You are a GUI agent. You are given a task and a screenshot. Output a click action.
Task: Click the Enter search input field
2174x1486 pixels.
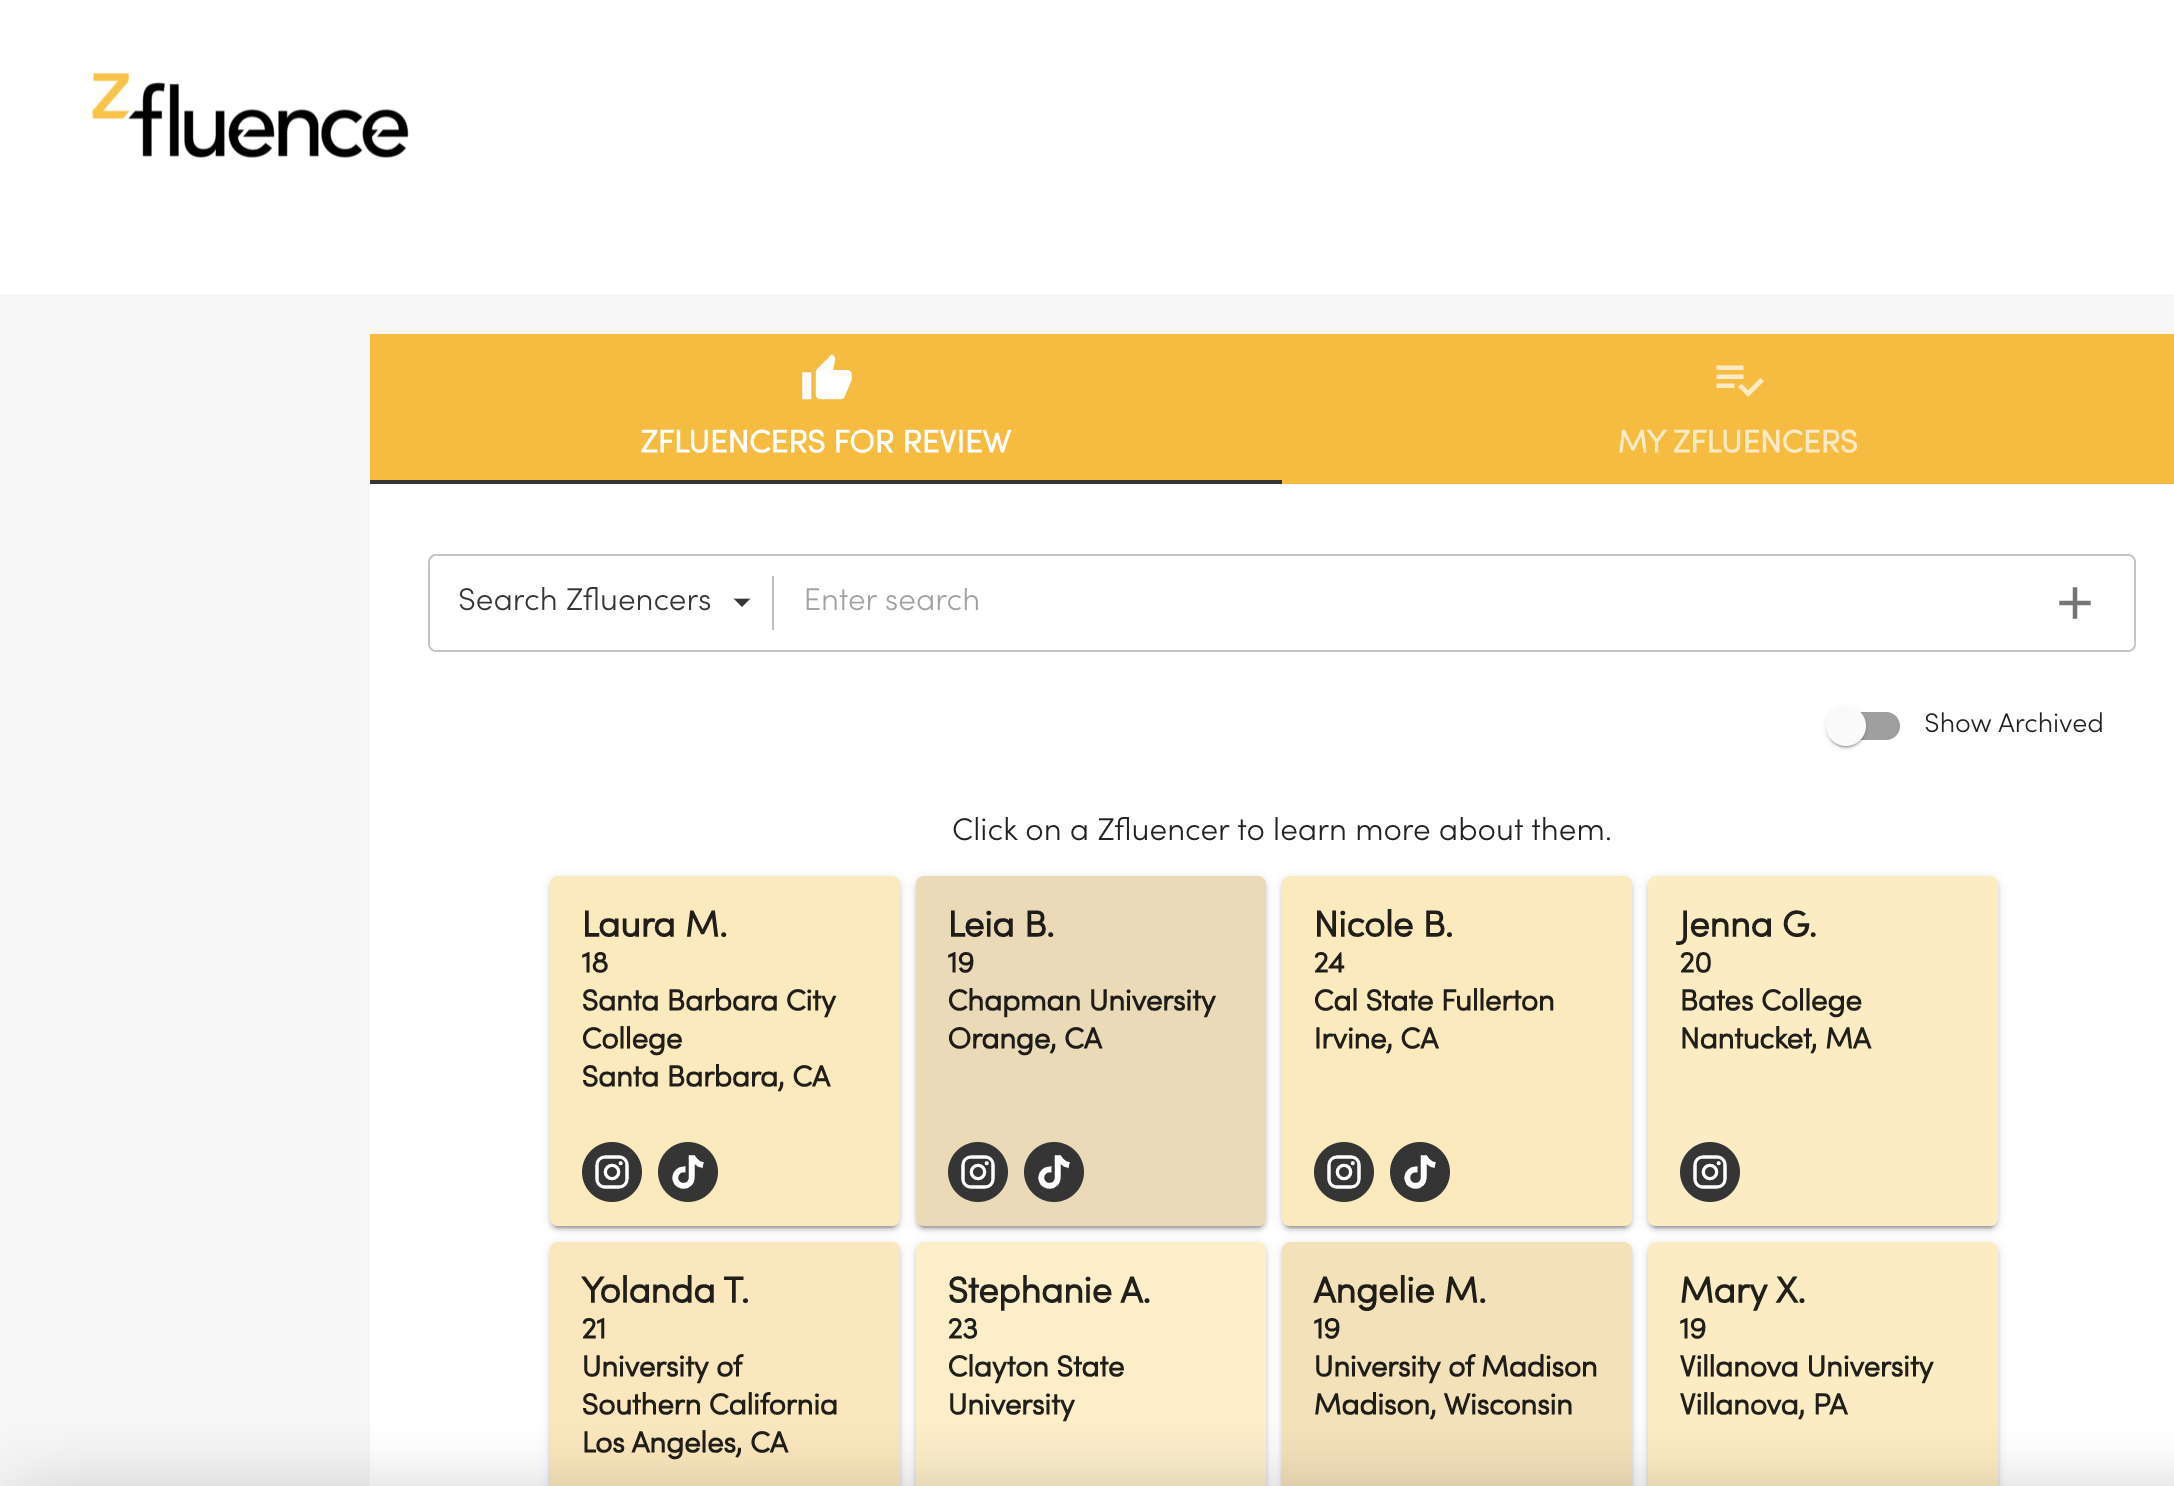click(1410, 600)
